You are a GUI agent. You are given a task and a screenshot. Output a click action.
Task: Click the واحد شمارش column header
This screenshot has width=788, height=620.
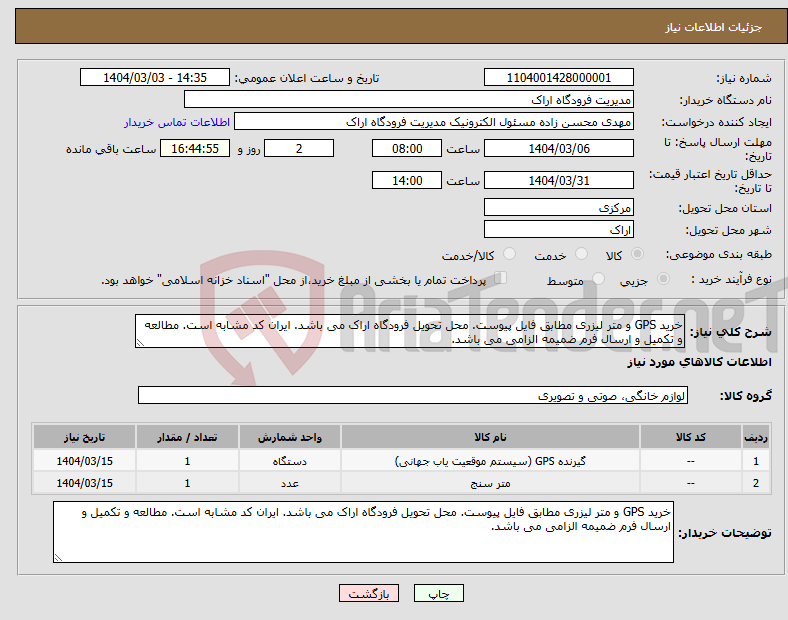[x=290, y=437]
